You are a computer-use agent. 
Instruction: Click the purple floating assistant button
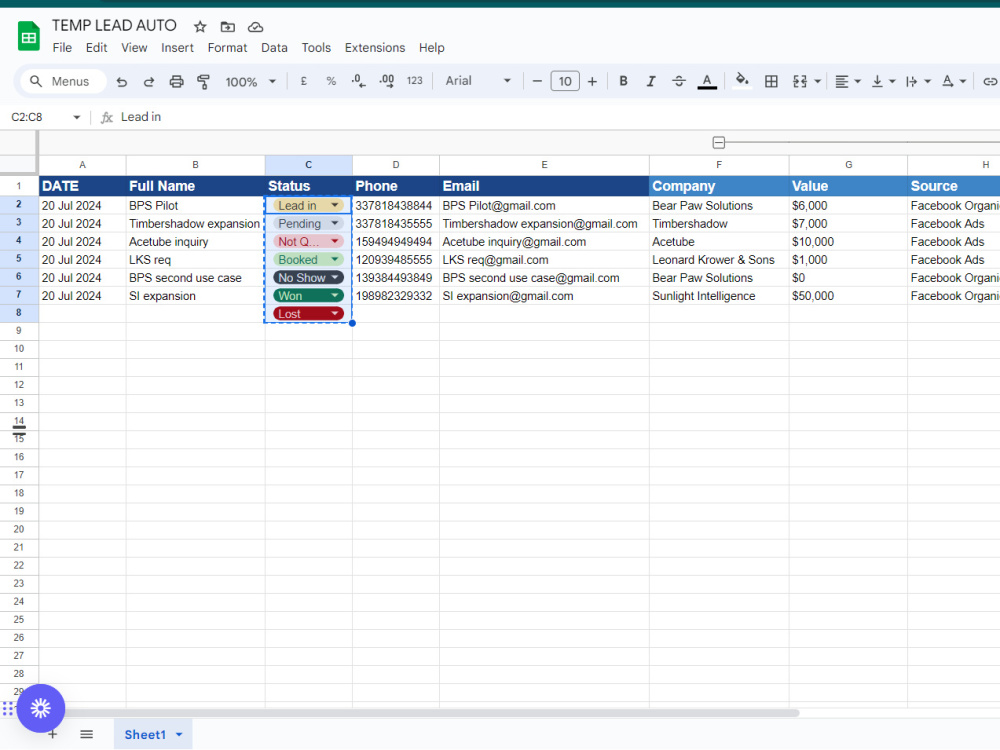41,708
